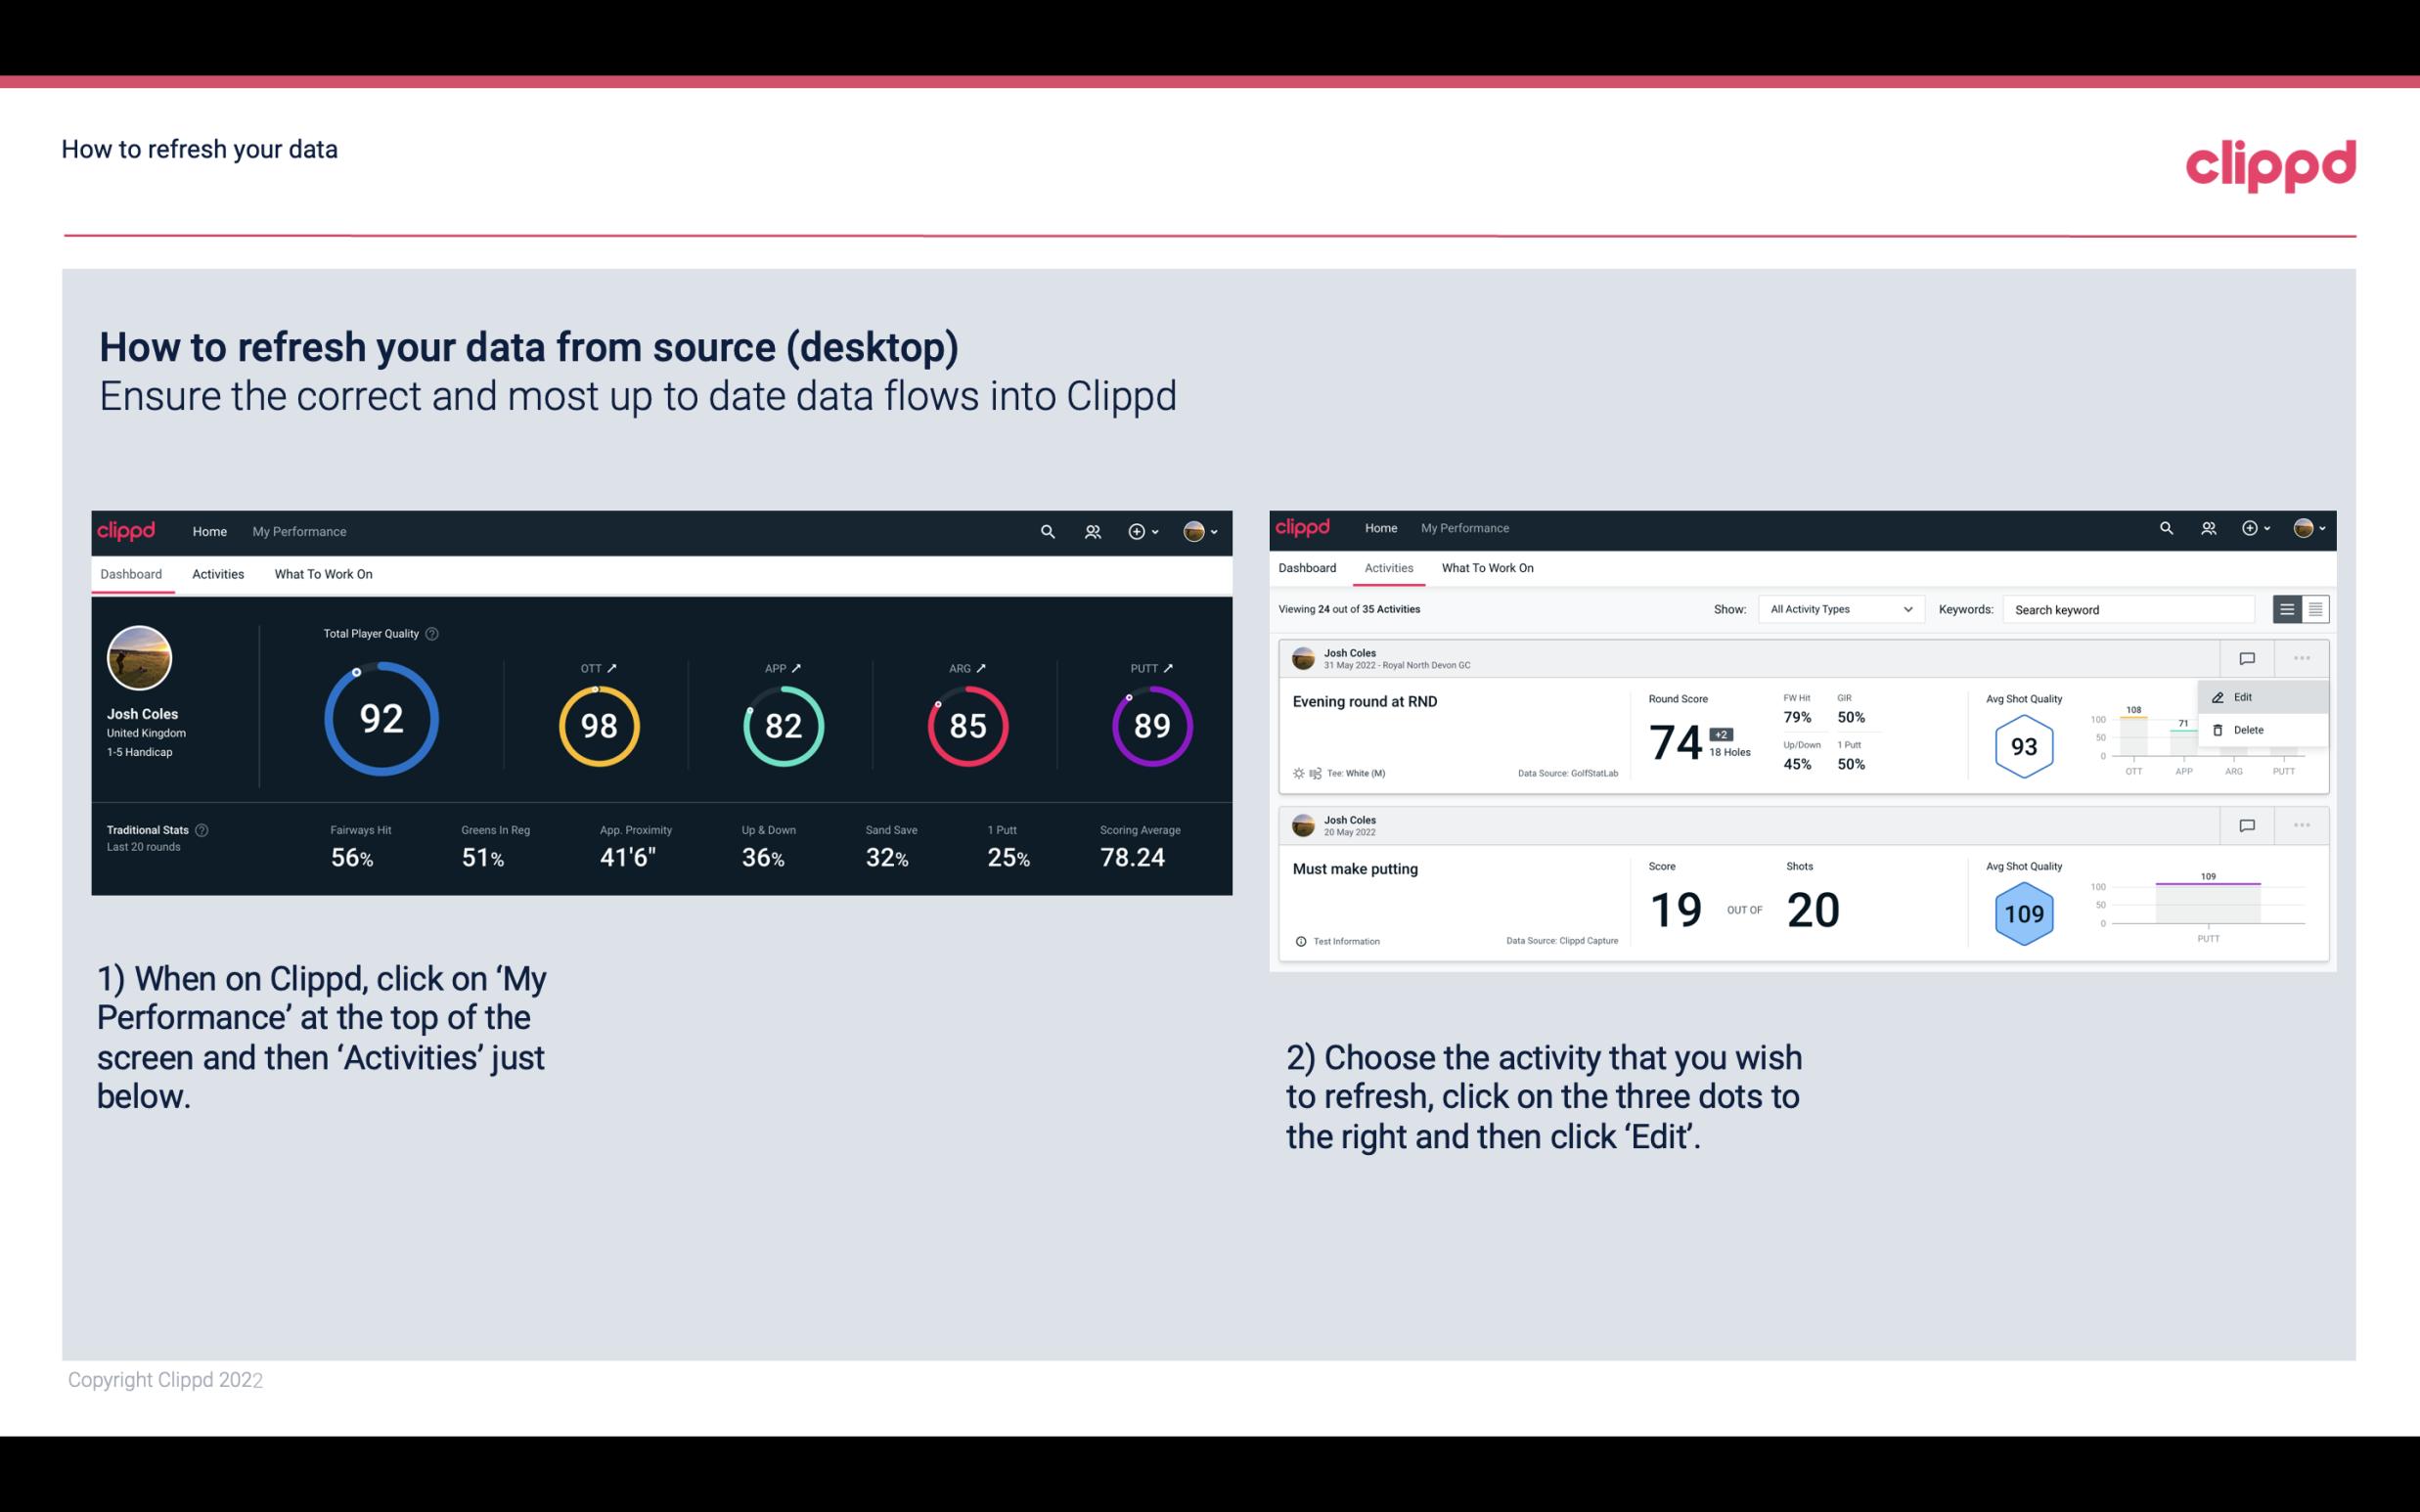Click the Clippd logo icon top right
The height and width of the screenshot is (1512, 2420).
click(x=2270, y=162)
